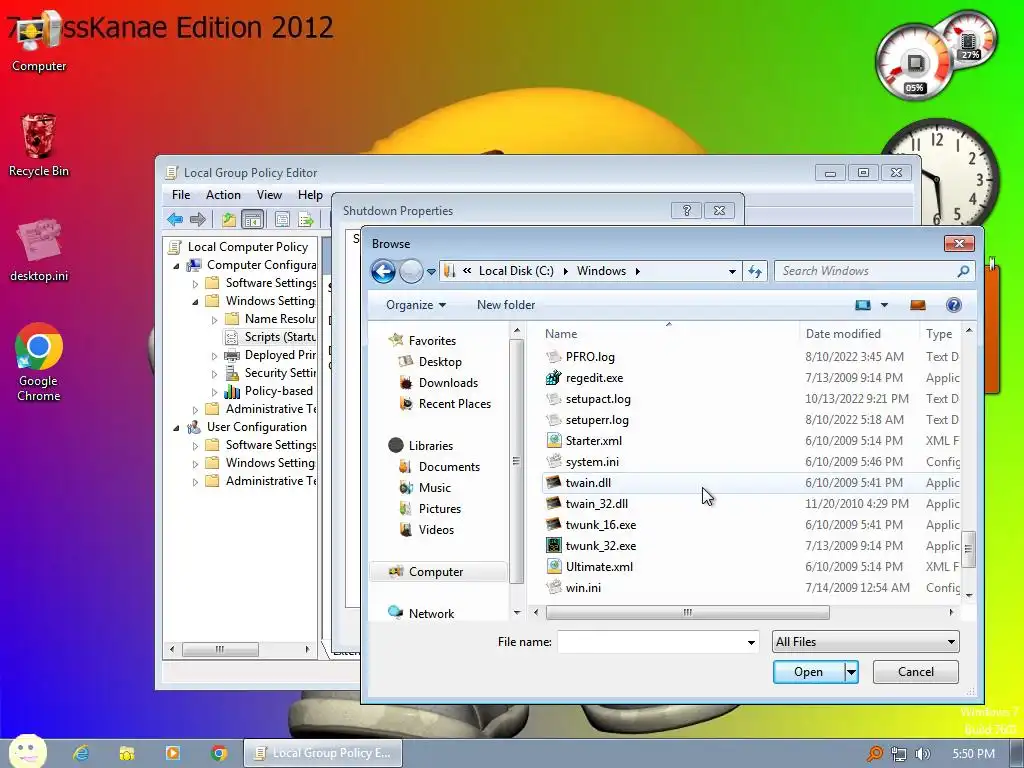
Task: Open the Action menu
Action: 223,195
